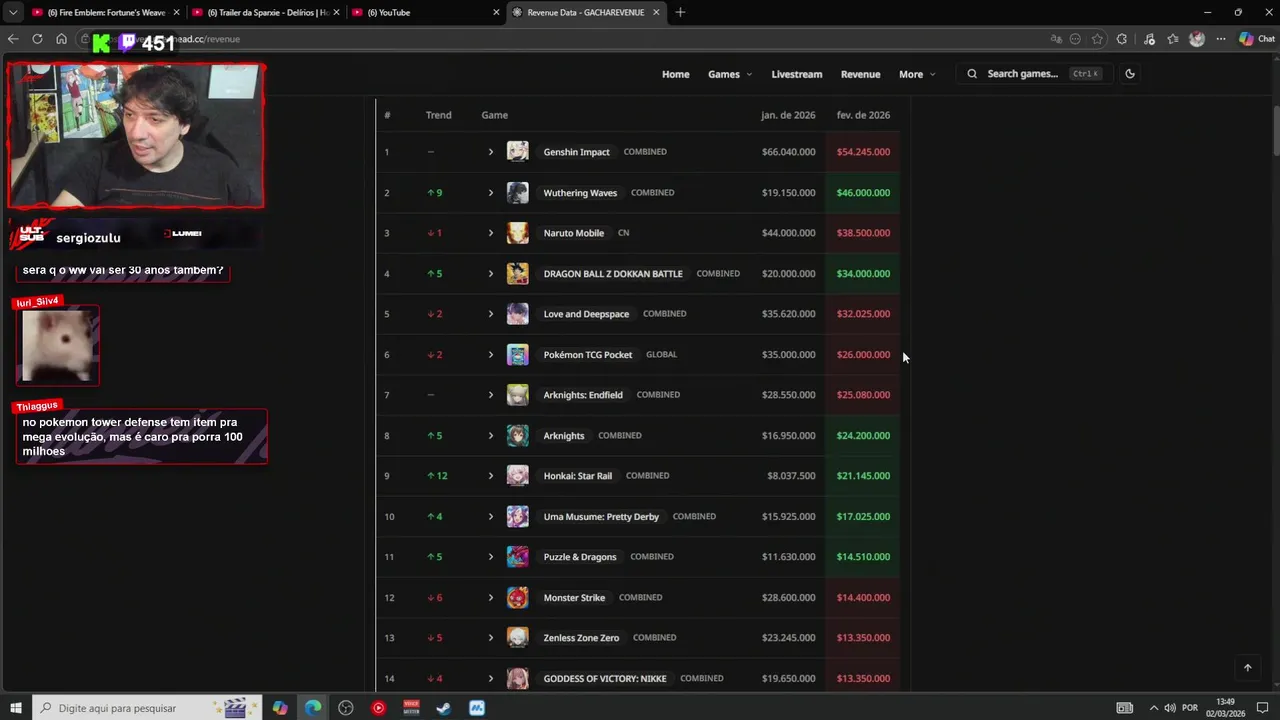Go to Home in site navigation
Screen dimensions: 1280x720
click(x=675, y=74)
